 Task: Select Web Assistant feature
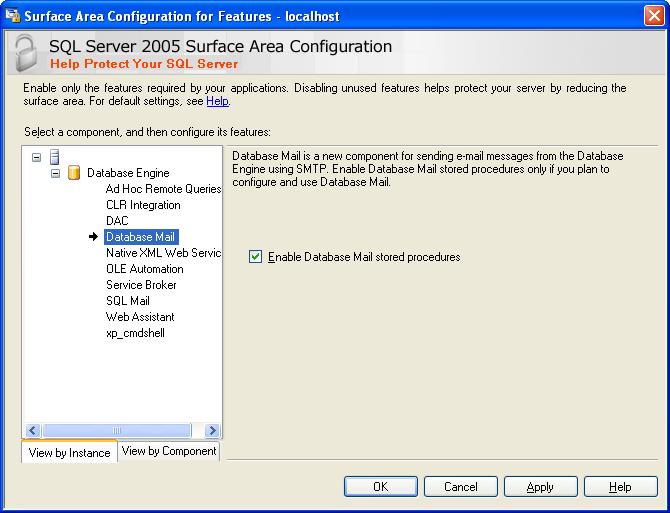140,317
